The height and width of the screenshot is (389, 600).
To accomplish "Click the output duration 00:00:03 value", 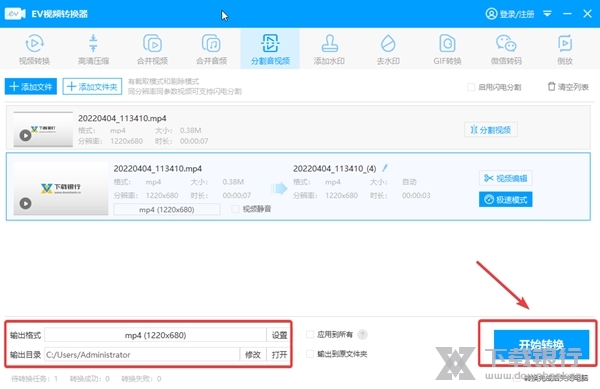I will pos(416,195).
